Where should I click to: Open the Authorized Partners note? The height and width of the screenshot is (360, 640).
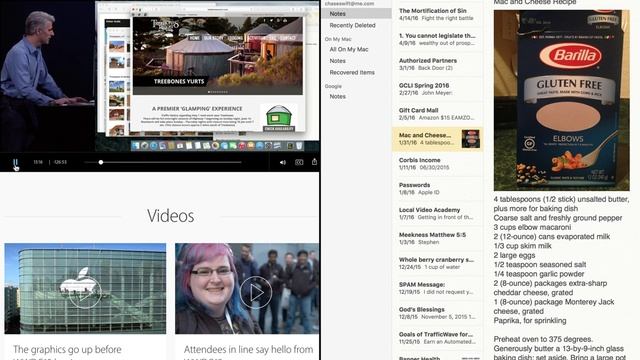pyautogui.click(x=438, y=64)
